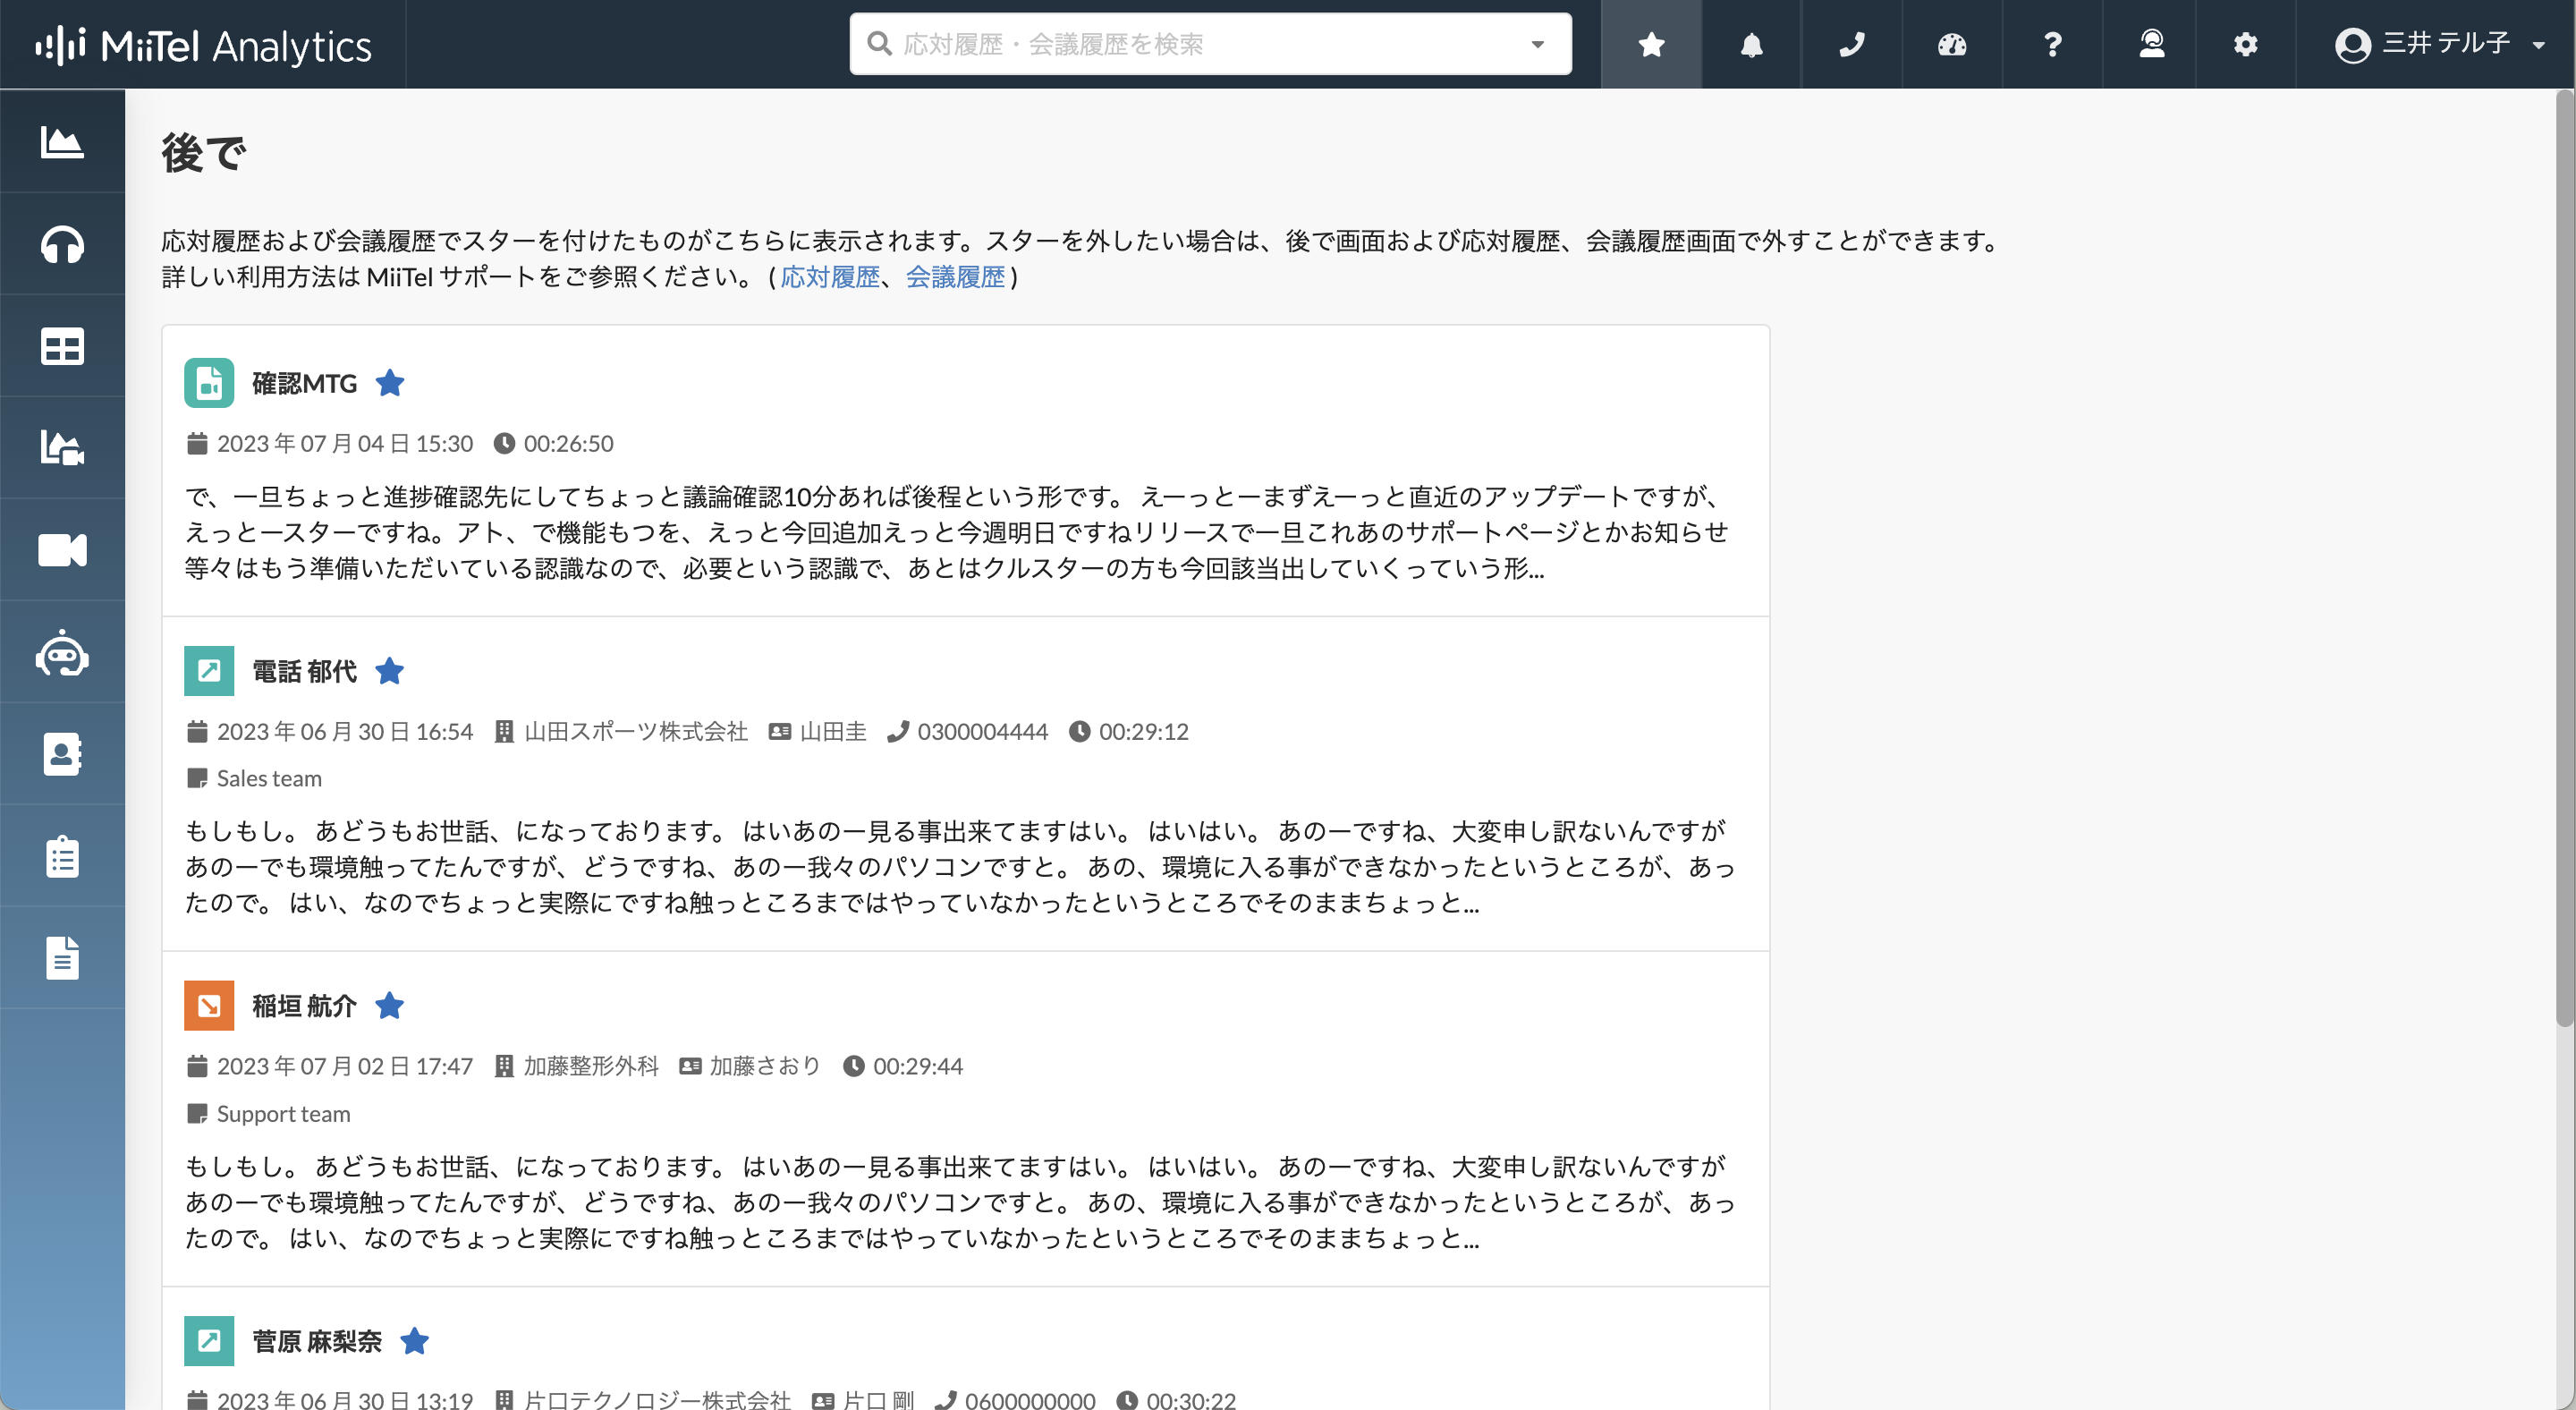
Task: Open the table grid sidebar icon
Action: click(62, 346)
